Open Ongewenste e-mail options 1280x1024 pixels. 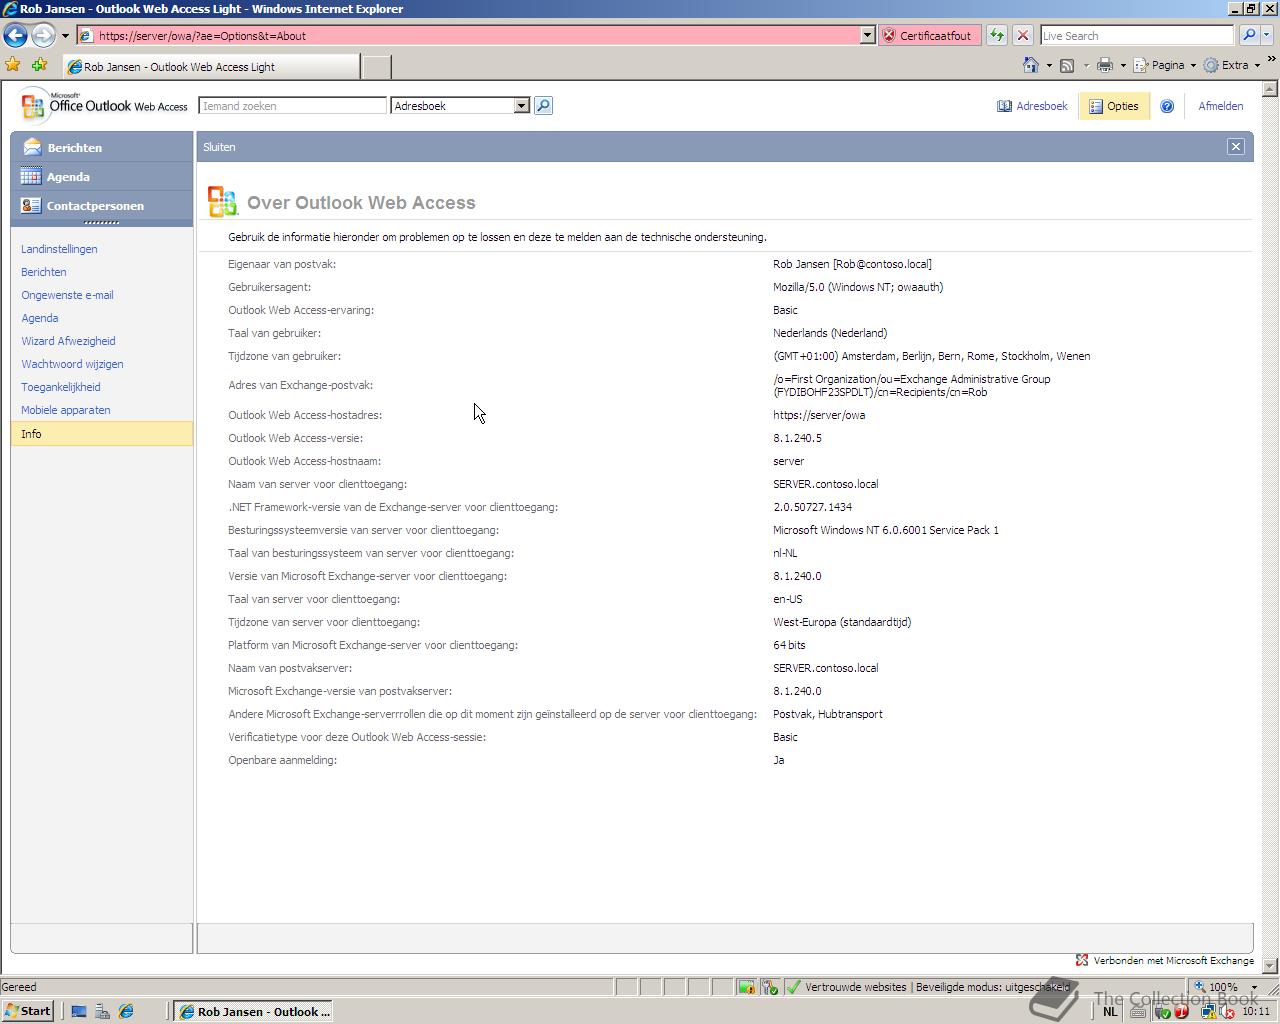pos(67,295)
